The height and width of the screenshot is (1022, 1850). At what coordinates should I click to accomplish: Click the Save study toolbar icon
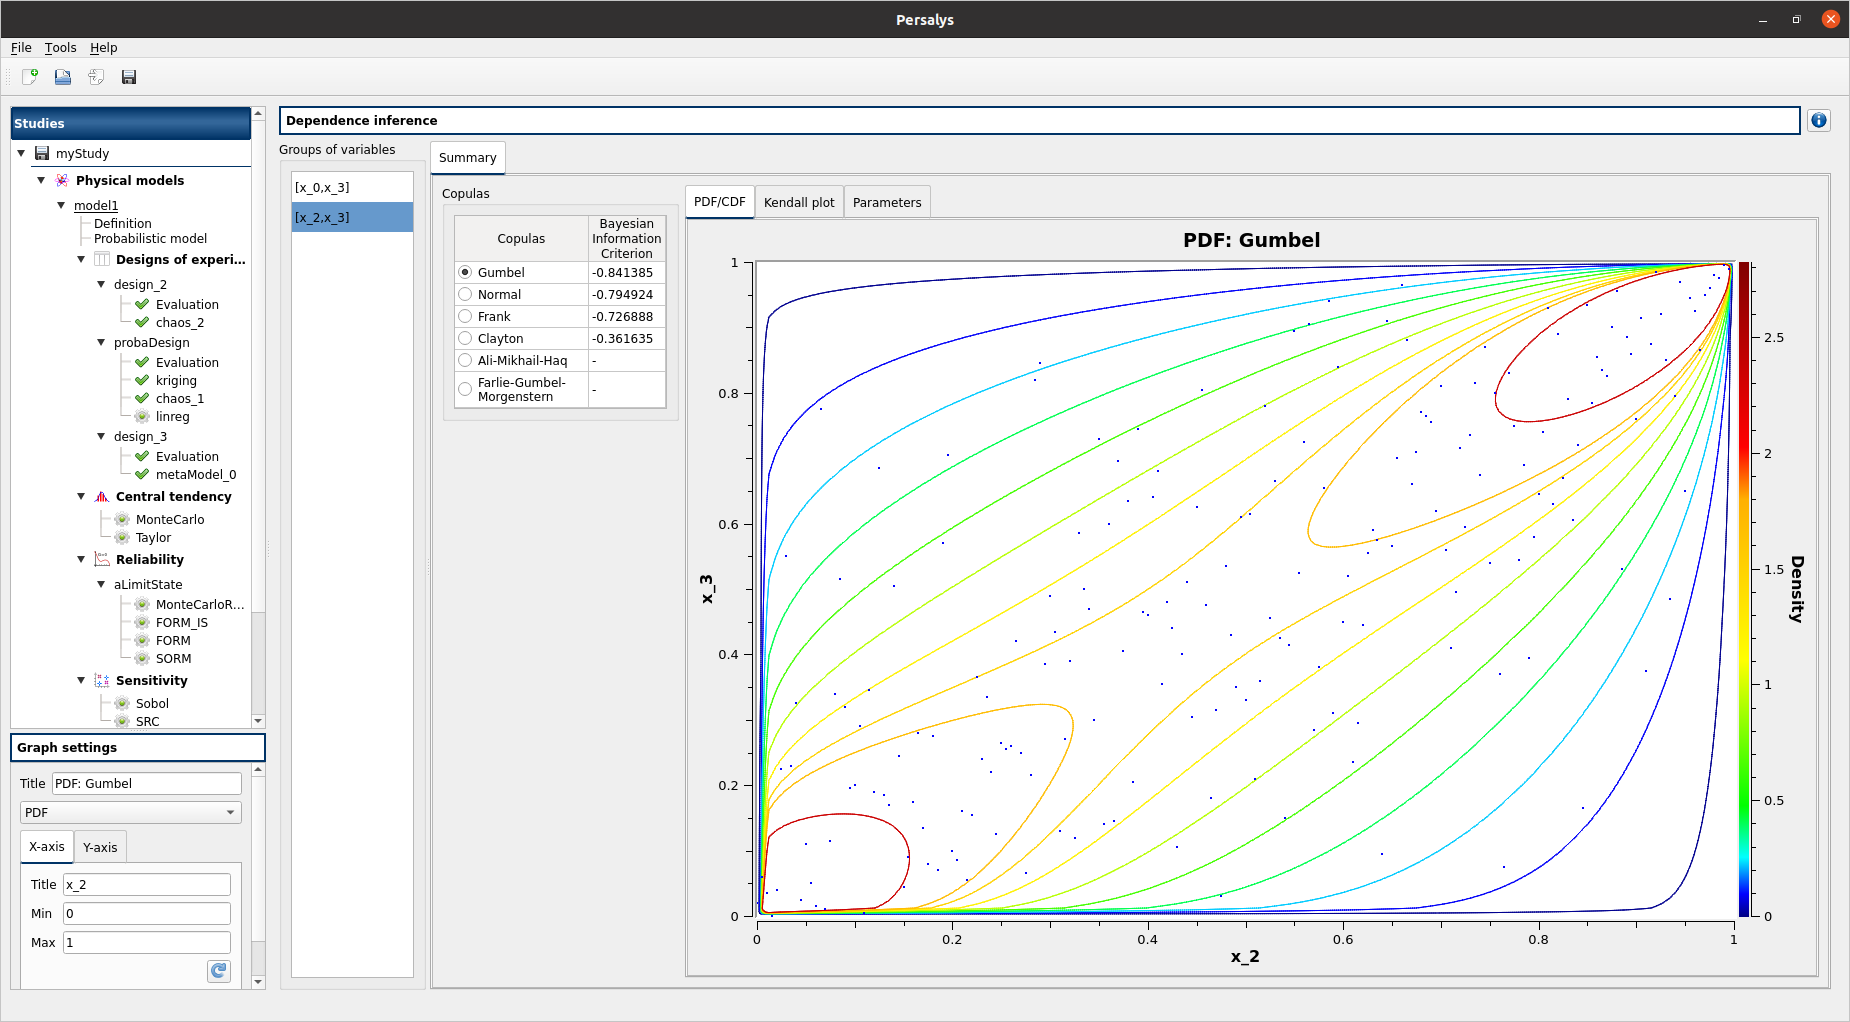coord(129,77)
